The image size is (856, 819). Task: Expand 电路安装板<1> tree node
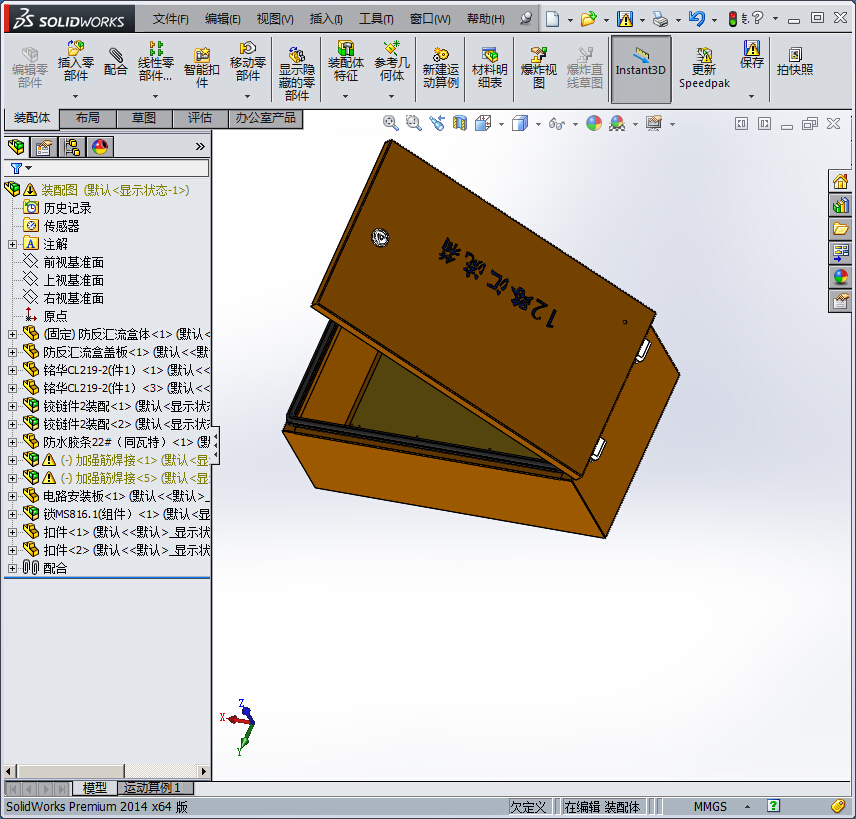coord(12,496)
